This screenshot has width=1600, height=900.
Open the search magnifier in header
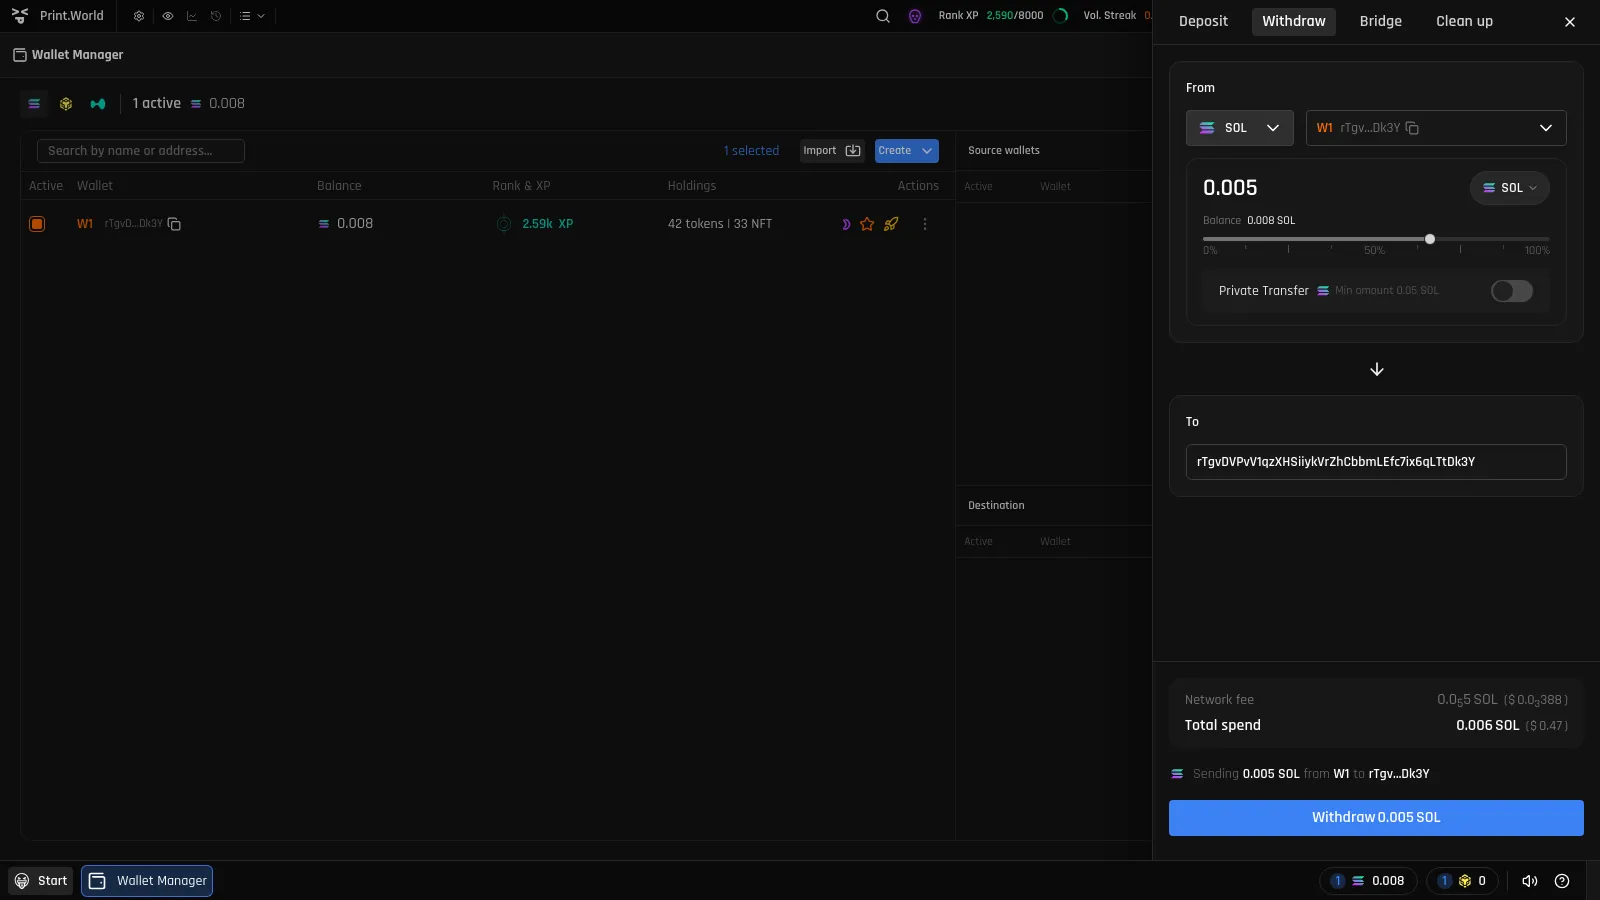[x=883, y=16]
